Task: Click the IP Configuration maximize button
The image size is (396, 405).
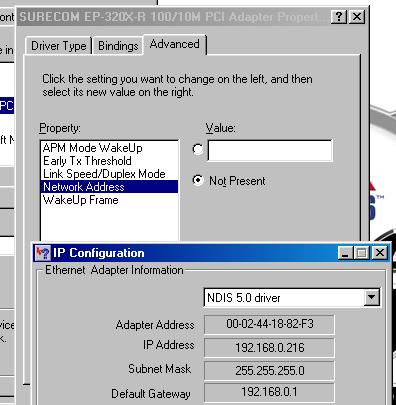Action: [x=361, y=253]
